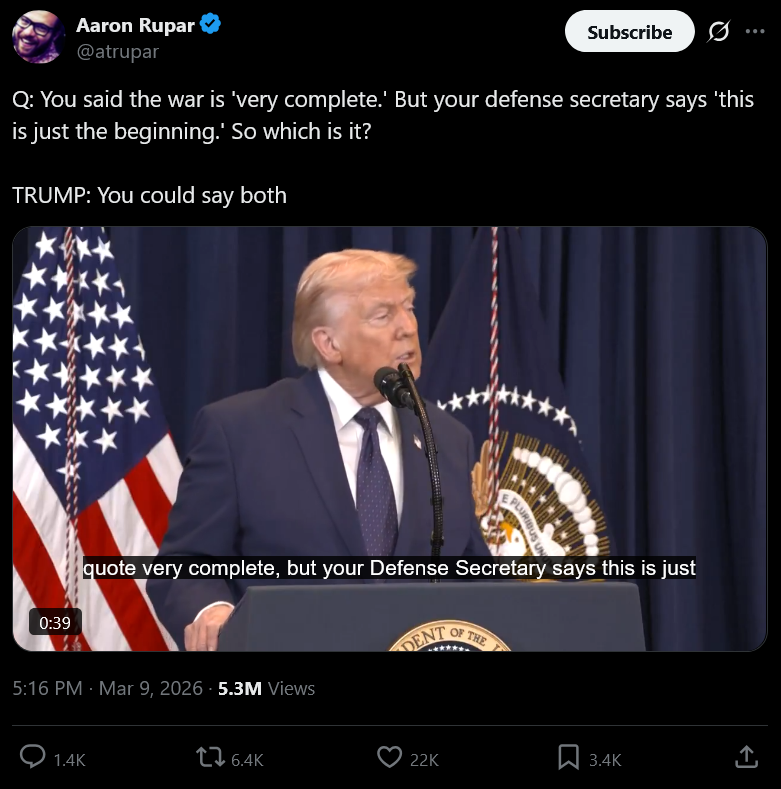
Task: Click the 6.4K repost count
Action: [247, 759]
